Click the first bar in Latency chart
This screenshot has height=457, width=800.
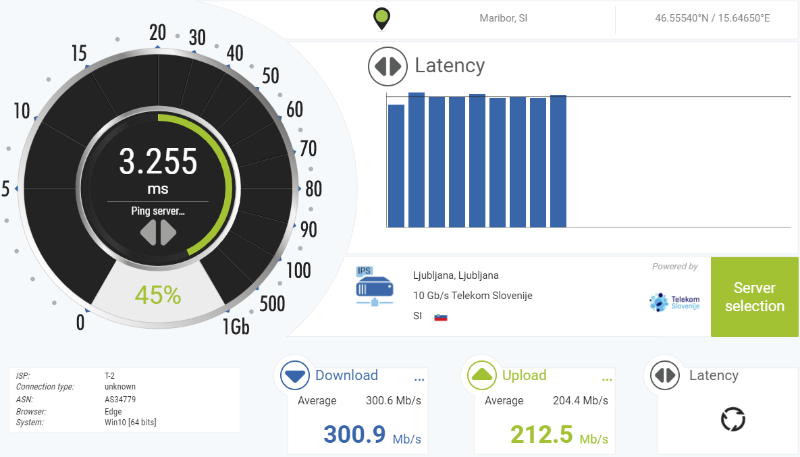tap(396, 165)
